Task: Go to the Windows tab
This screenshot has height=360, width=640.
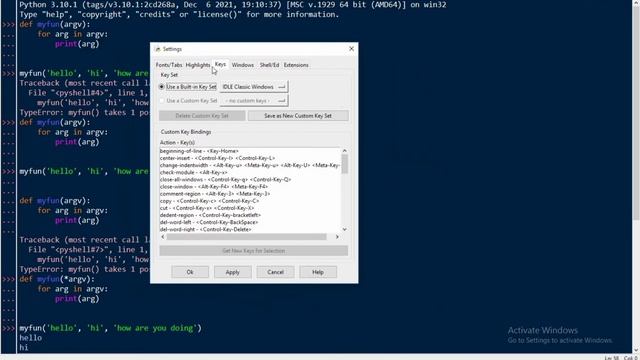Action: (243, 65)
